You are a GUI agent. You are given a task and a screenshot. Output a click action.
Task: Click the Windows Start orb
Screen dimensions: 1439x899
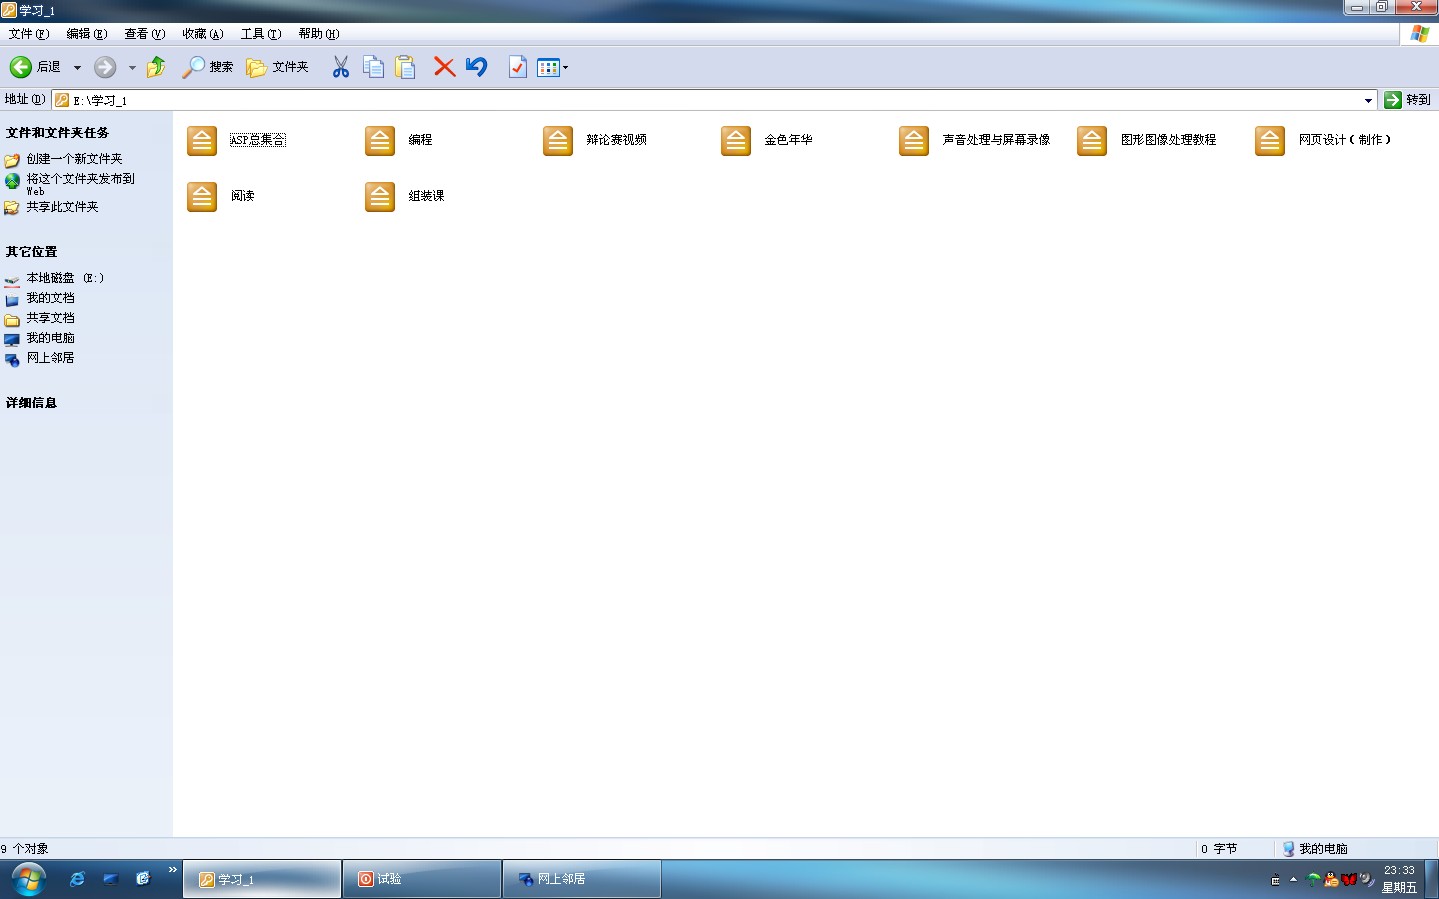29,880
